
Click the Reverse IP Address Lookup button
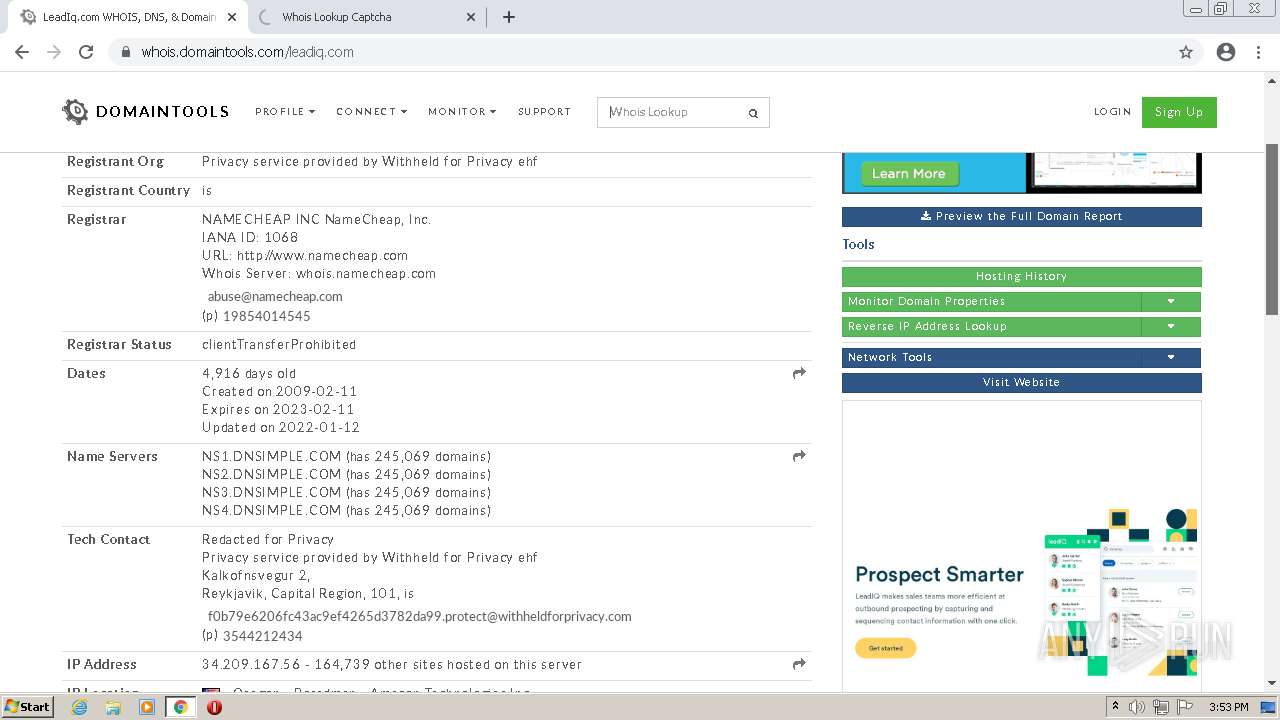tap(991, 326)
